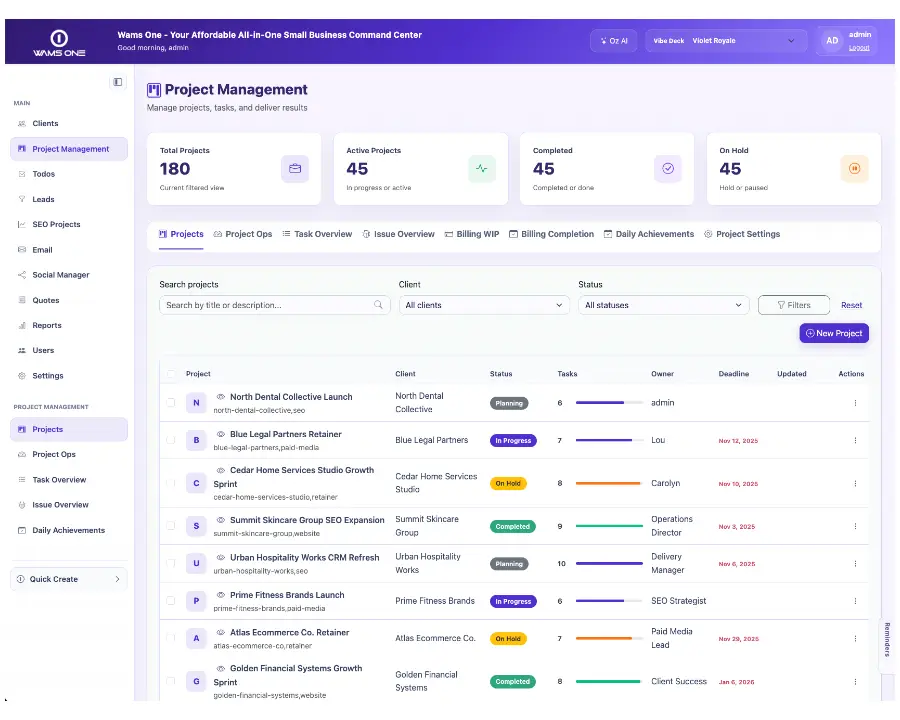Click the Total Projects briefcase icon
Viewport: 900px width, 720px height.
[x=295, y=169]
